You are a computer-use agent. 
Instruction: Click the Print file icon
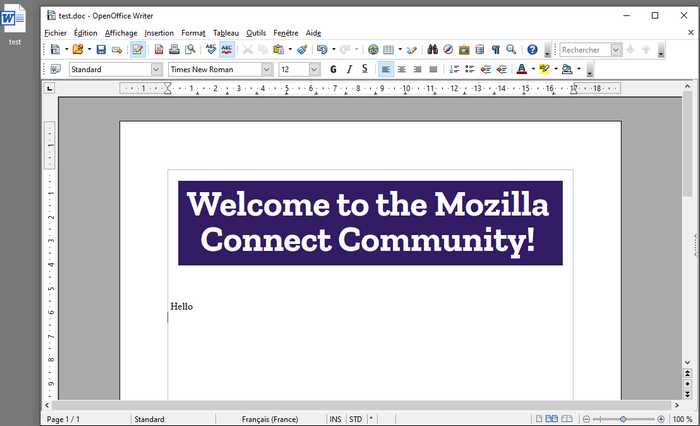(174, 49)
